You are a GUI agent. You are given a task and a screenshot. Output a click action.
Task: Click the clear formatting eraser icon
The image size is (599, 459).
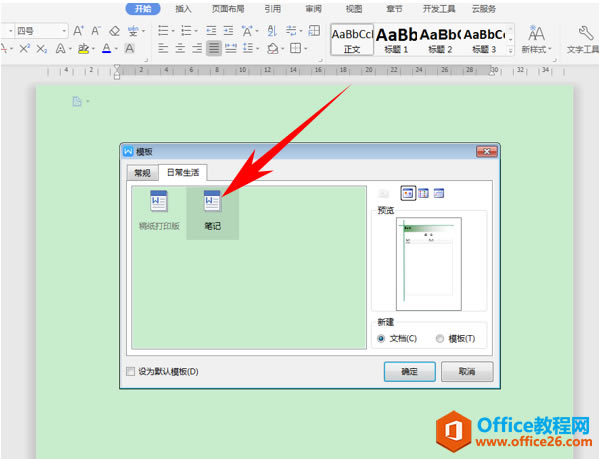114,31
